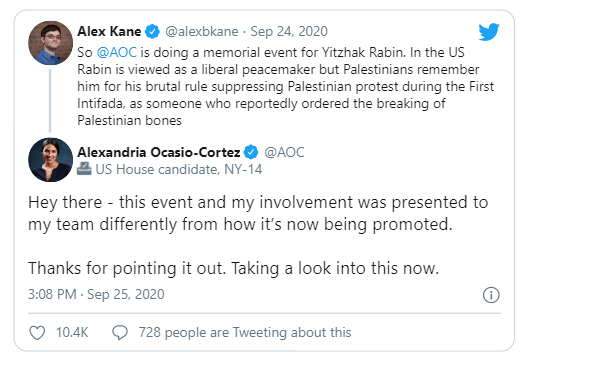Open Alex Kane's profile picture
Viewport: 594px width, 377px height.
(x=50, y=43)
